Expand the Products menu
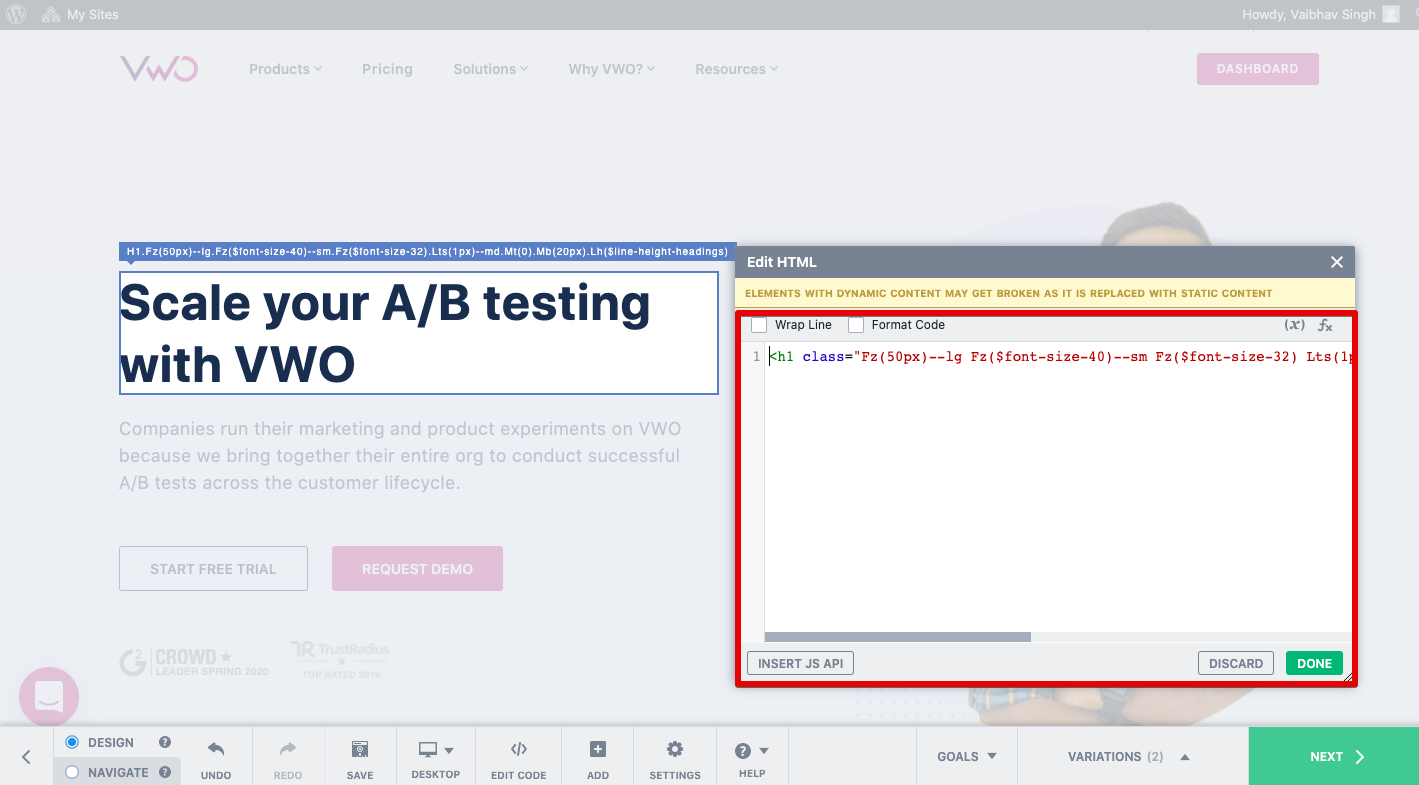Image resolution: width=1419 pixels, height=785 pixels. point(285,69)
